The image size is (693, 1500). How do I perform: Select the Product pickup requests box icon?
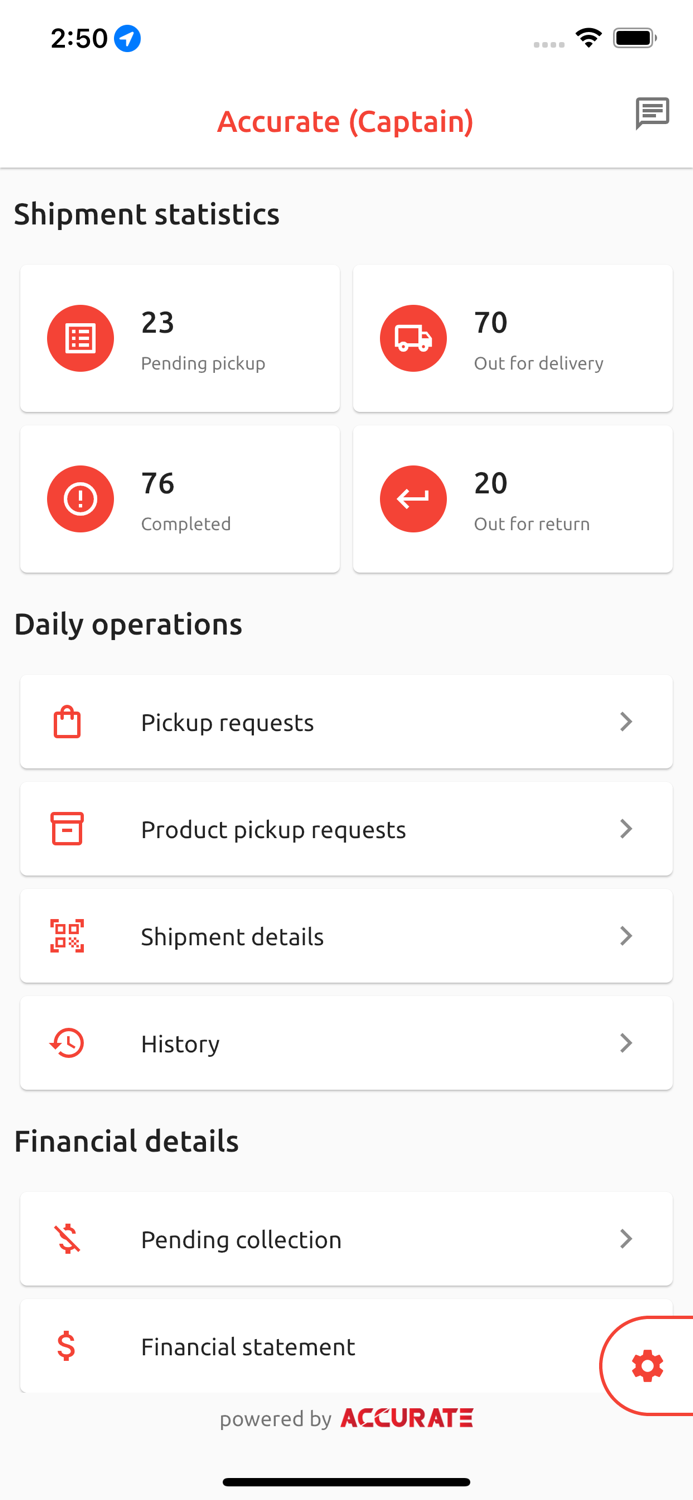click(x=66, y=828)
